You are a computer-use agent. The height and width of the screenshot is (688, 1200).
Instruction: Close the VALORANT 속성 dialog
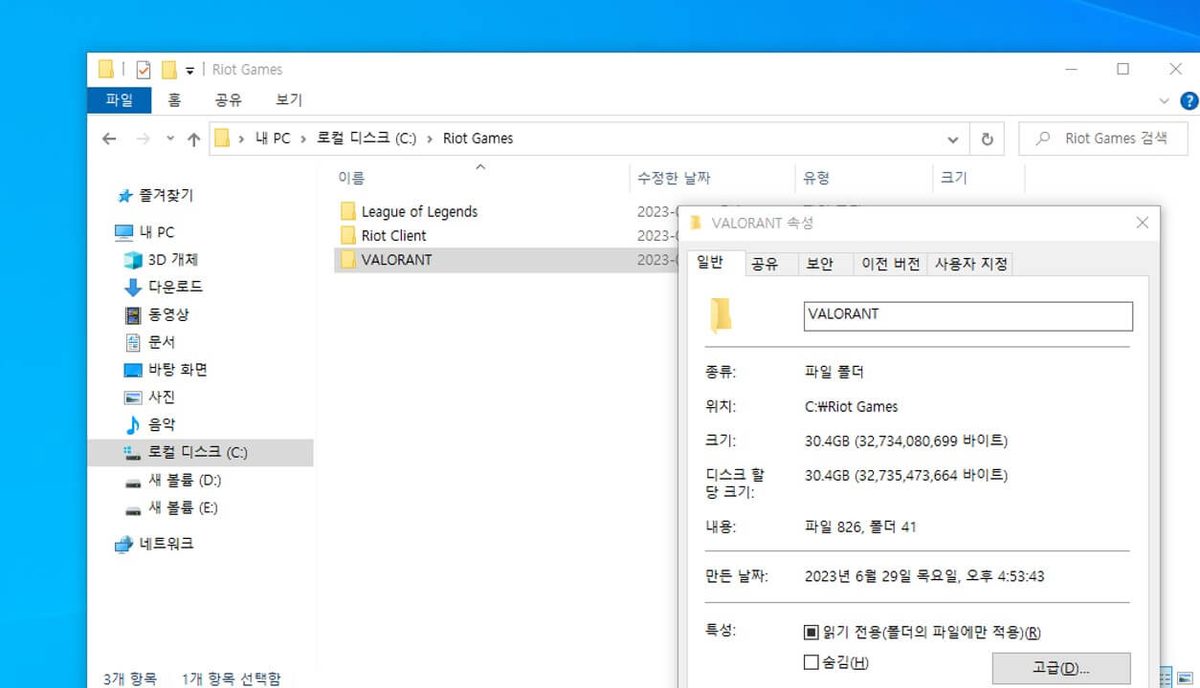tap(1142, 222)
